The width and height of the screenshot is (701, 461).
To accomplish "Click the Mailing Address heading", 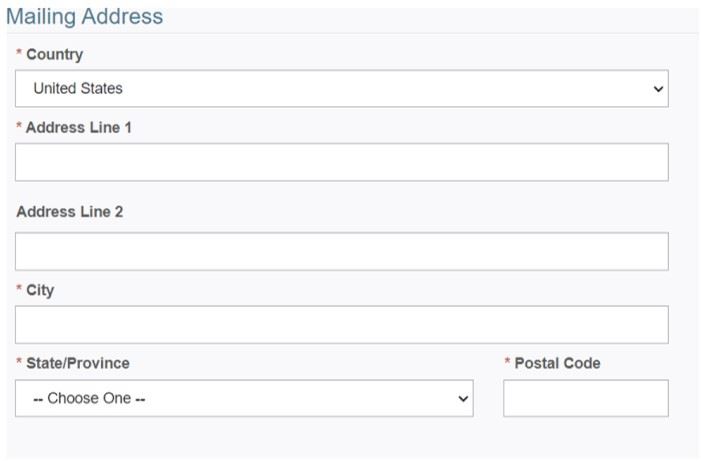I will pos(84,17).
